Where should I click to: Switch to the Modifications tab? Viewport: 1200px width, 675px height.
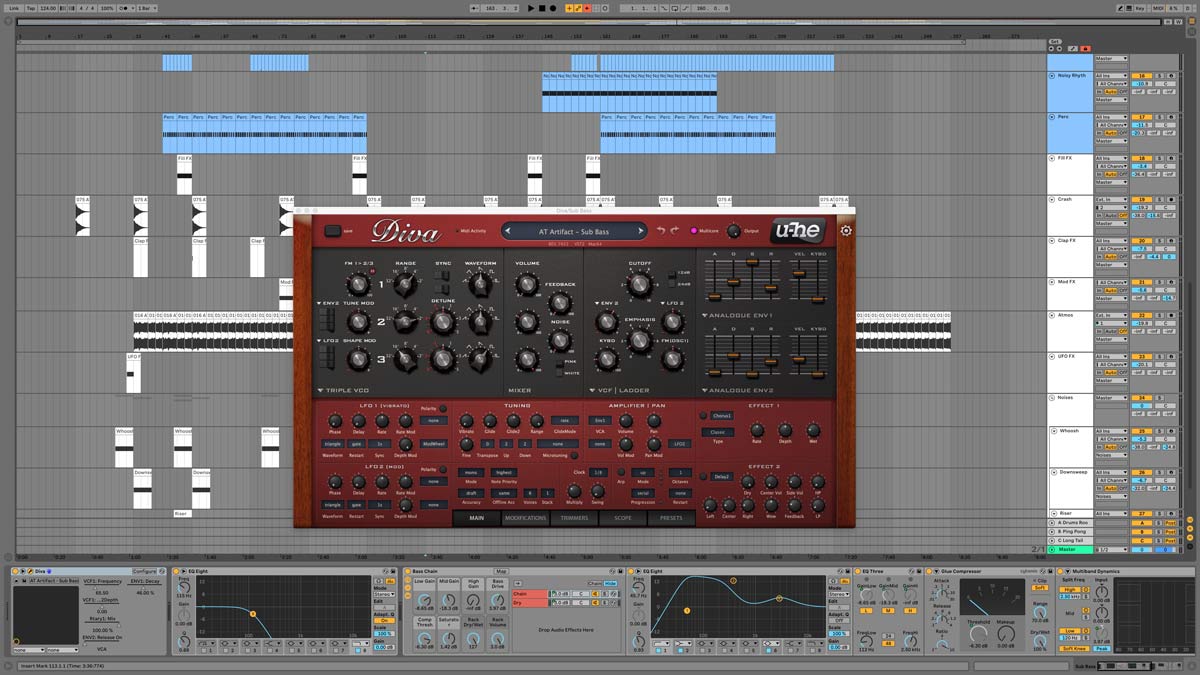pyautogui.click(x=525, y=518)
